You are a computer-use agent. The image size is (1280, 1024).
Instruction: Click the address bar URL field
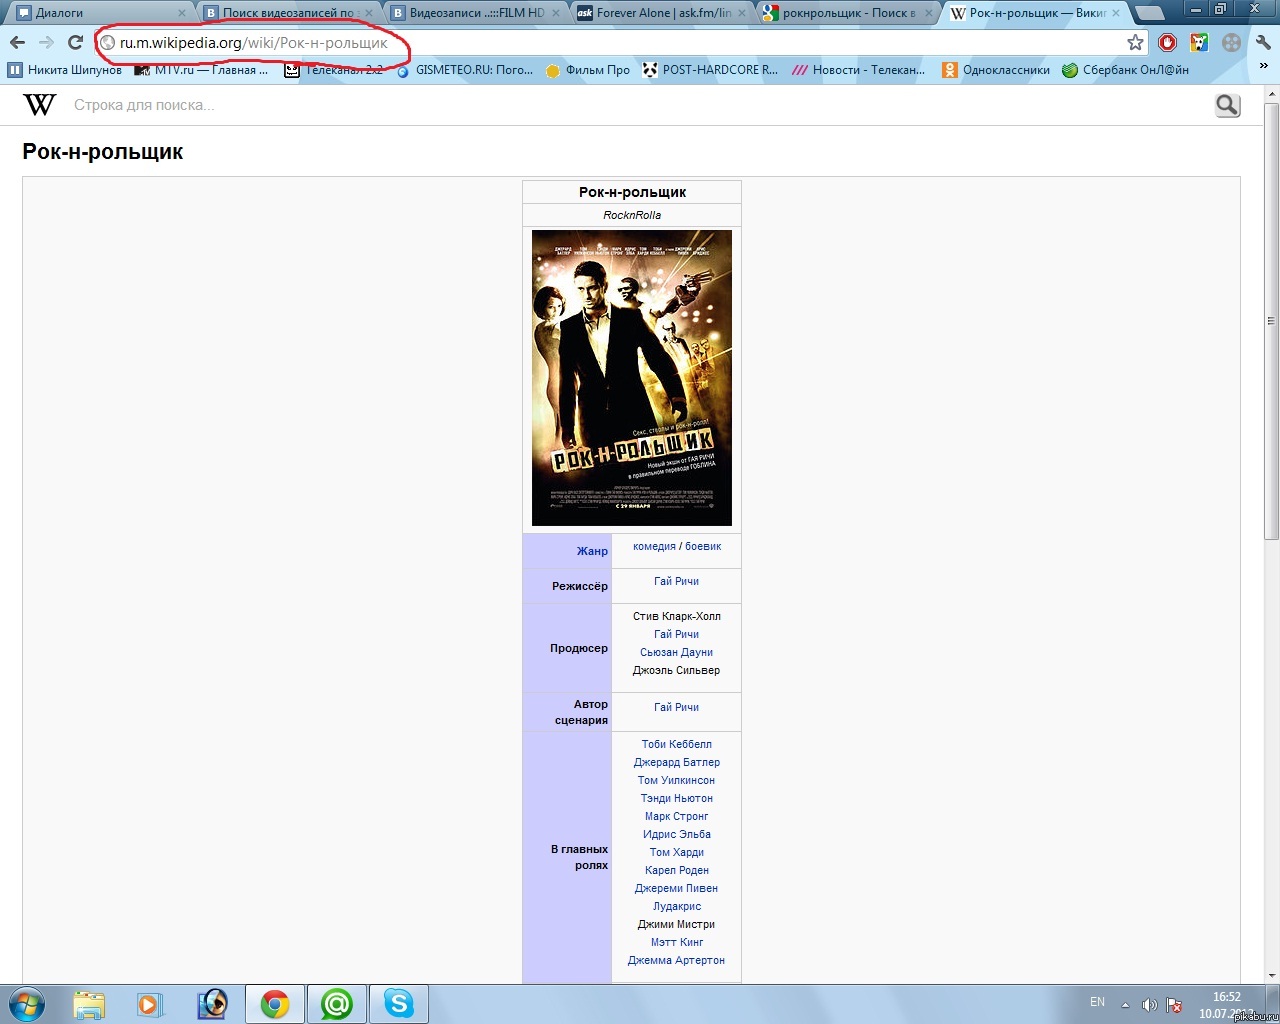point(622,43)
